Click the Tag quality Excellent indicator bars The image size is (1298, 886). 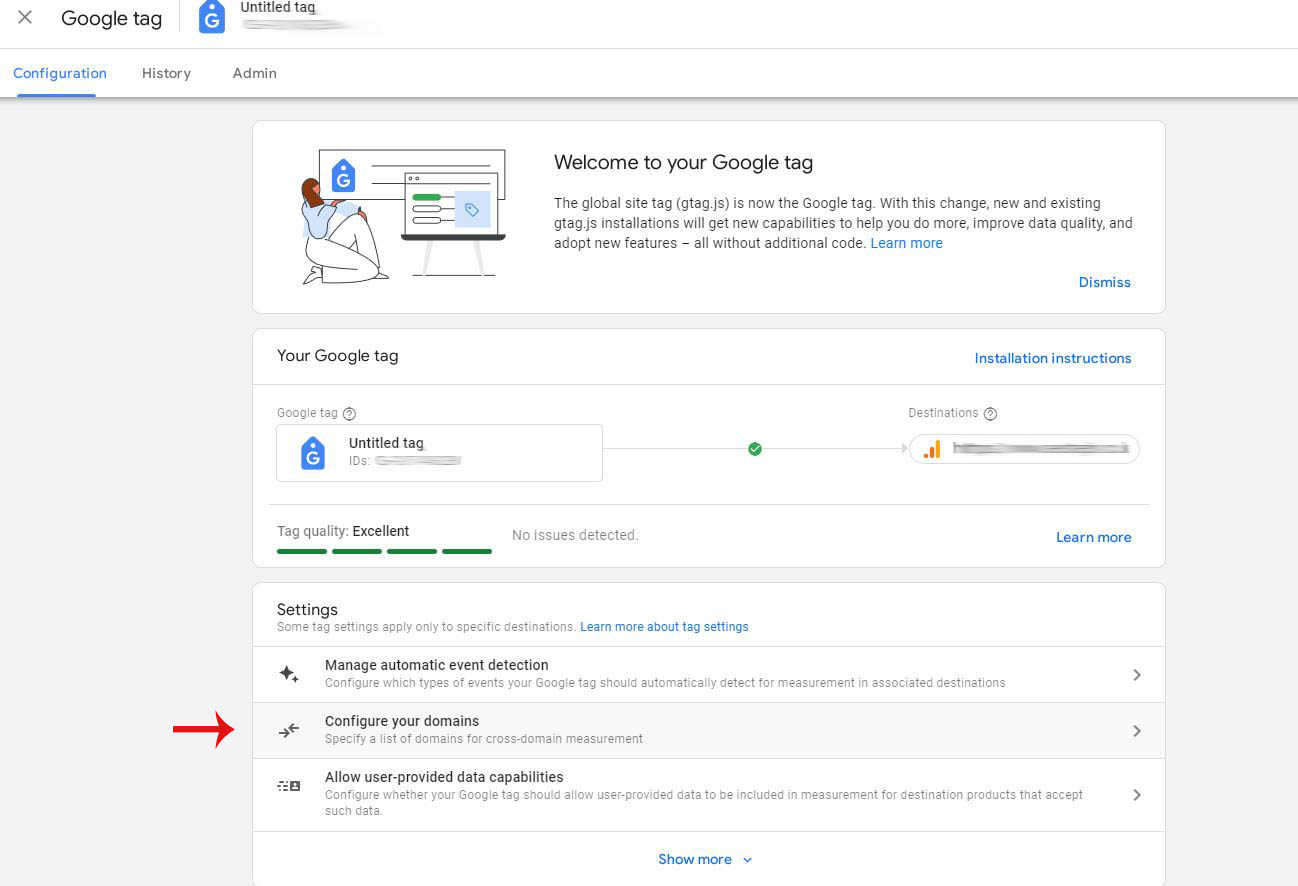tap(384, 551)
